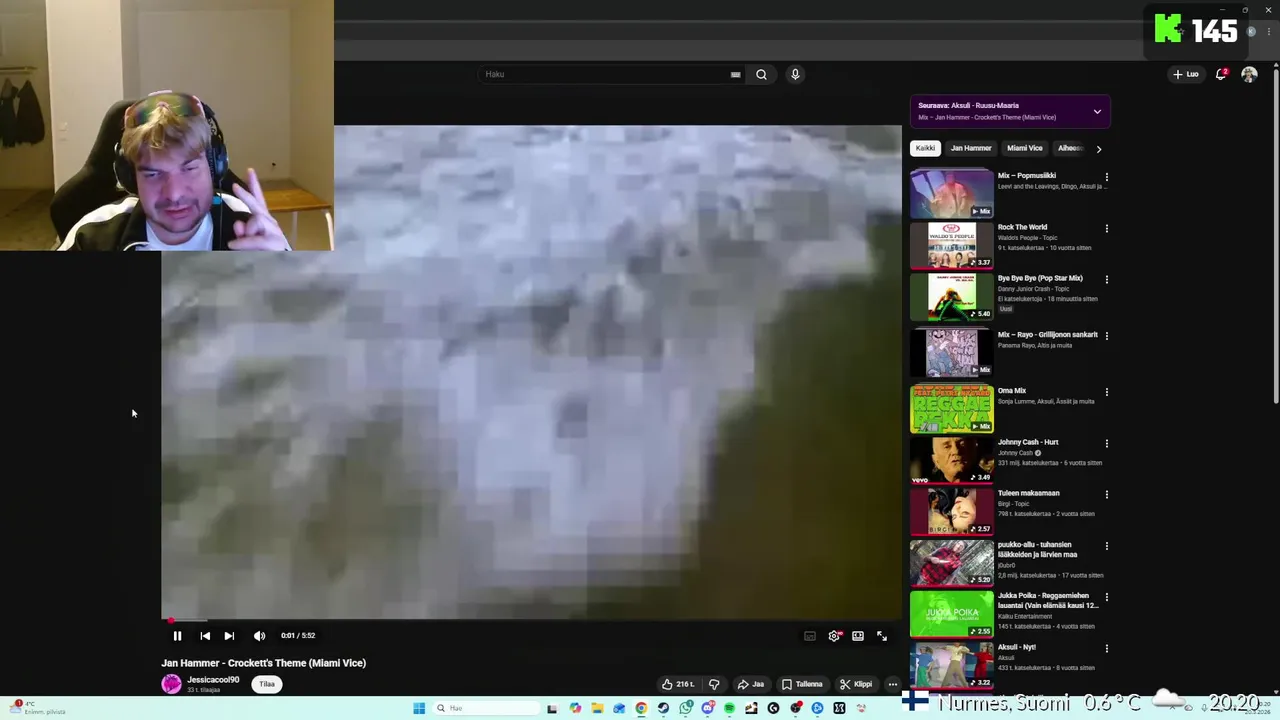Screen dimensions: 1280x720
Task: Open Rock The World video
Action: [952, 246]
